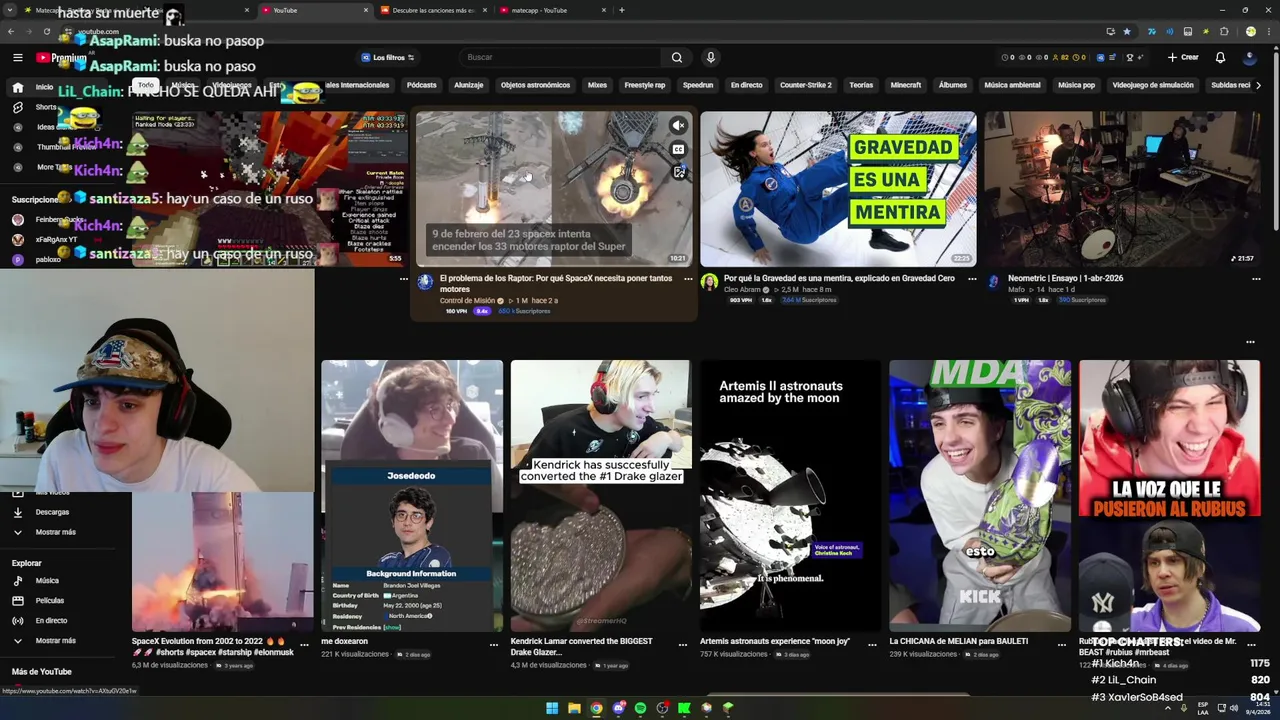Click the Crear button
The width and height of the screenshot is (1280, 720).
point(1183,57)
